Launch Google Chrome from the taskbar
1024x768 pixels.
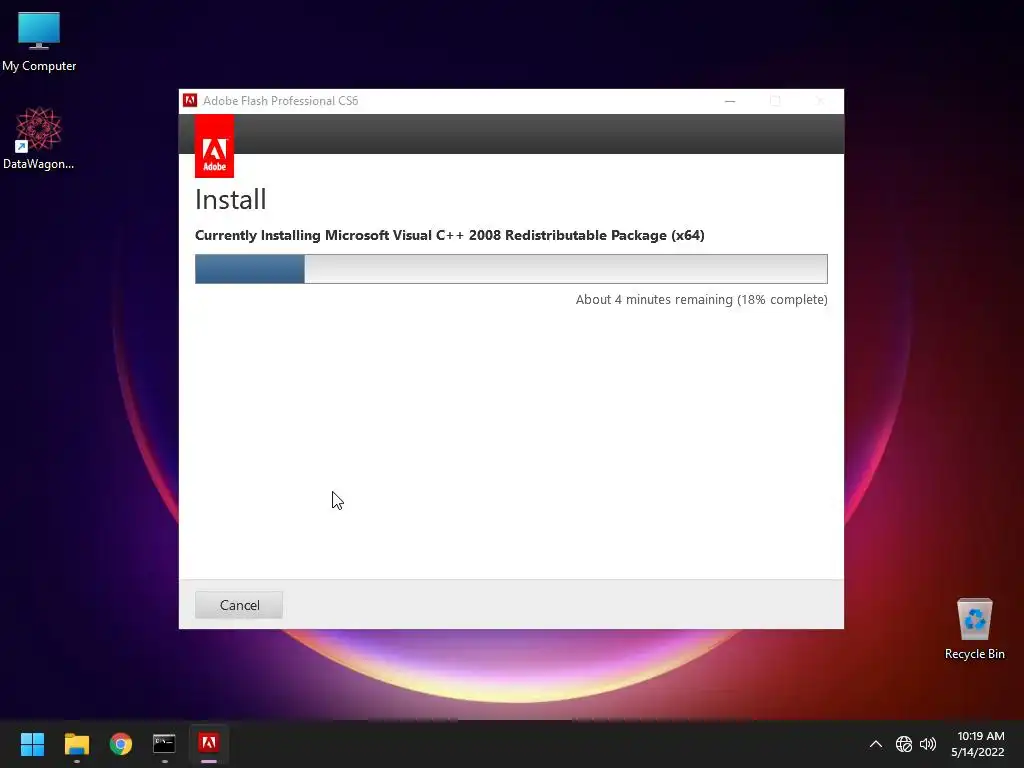click(121, 744)
